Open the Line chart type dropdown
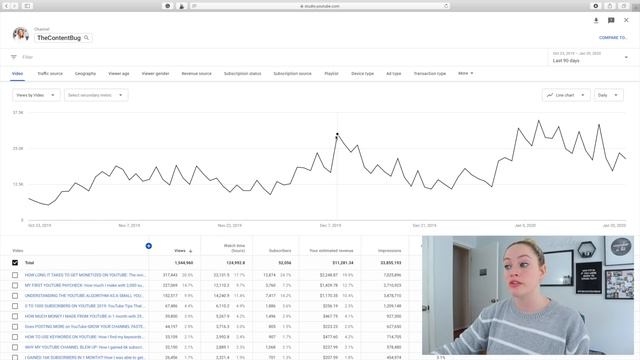The width and height of the screenshot is (640, 360). pos(566,95)
